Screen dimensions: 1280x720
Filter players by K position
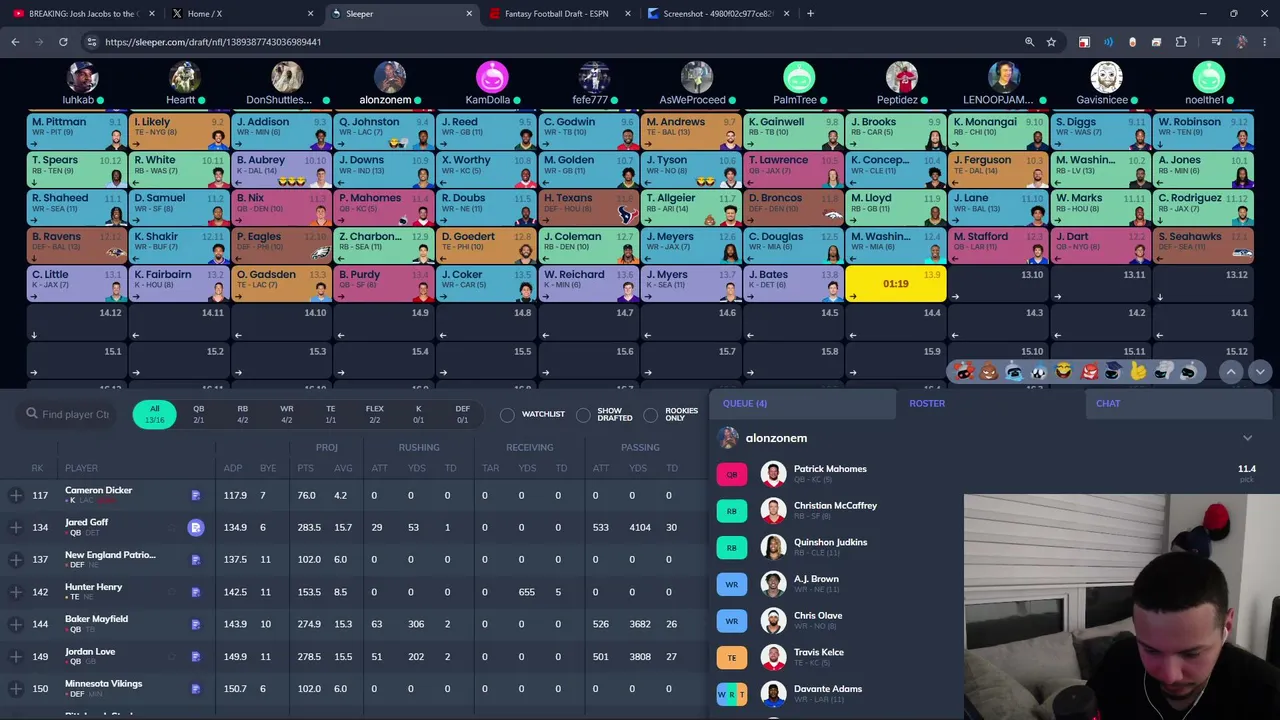419,414
